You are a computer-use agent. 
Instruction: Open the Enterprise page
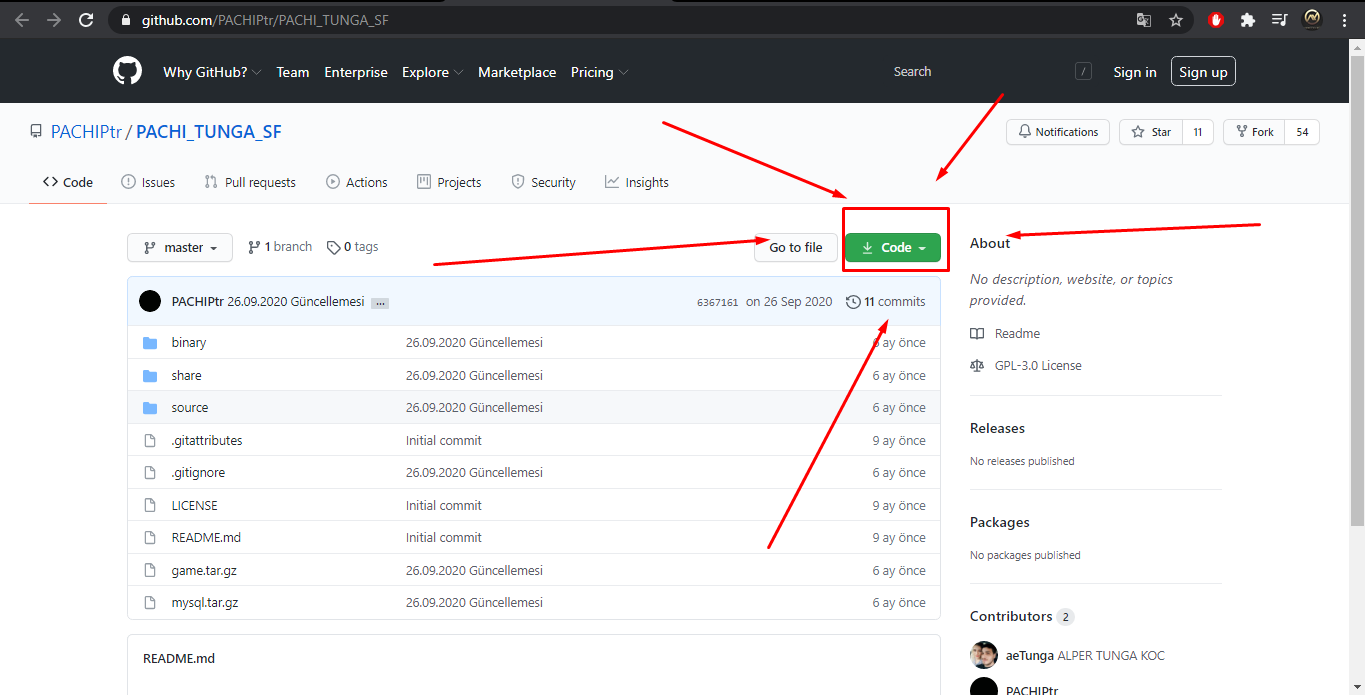(356, 72)
